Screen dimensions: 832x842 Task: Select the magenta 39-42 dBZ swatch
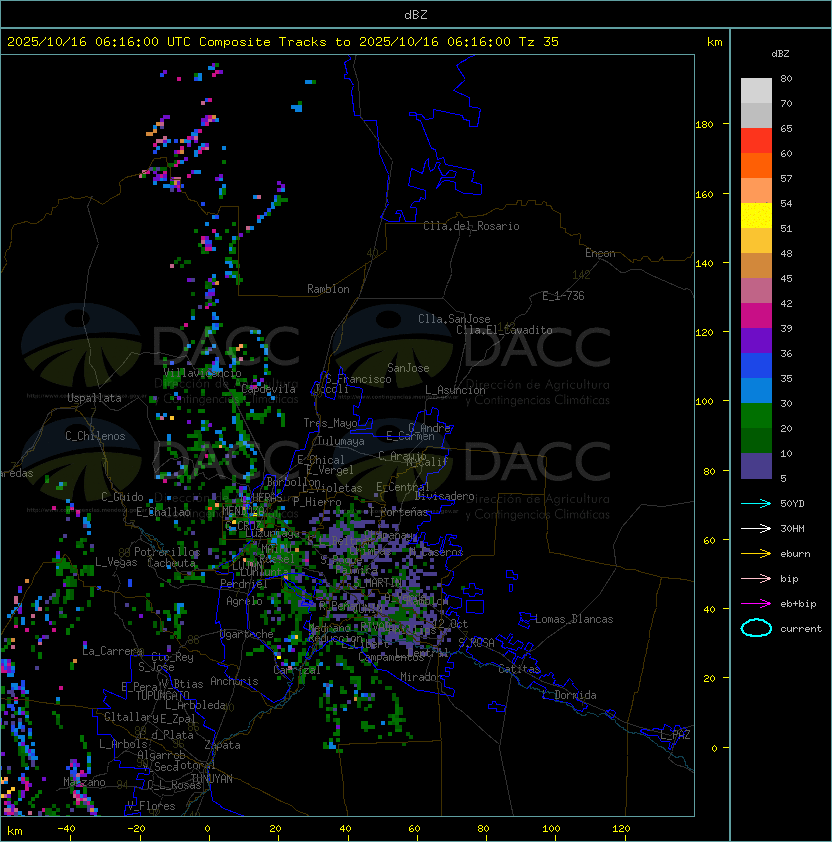(x=756, y=315)
